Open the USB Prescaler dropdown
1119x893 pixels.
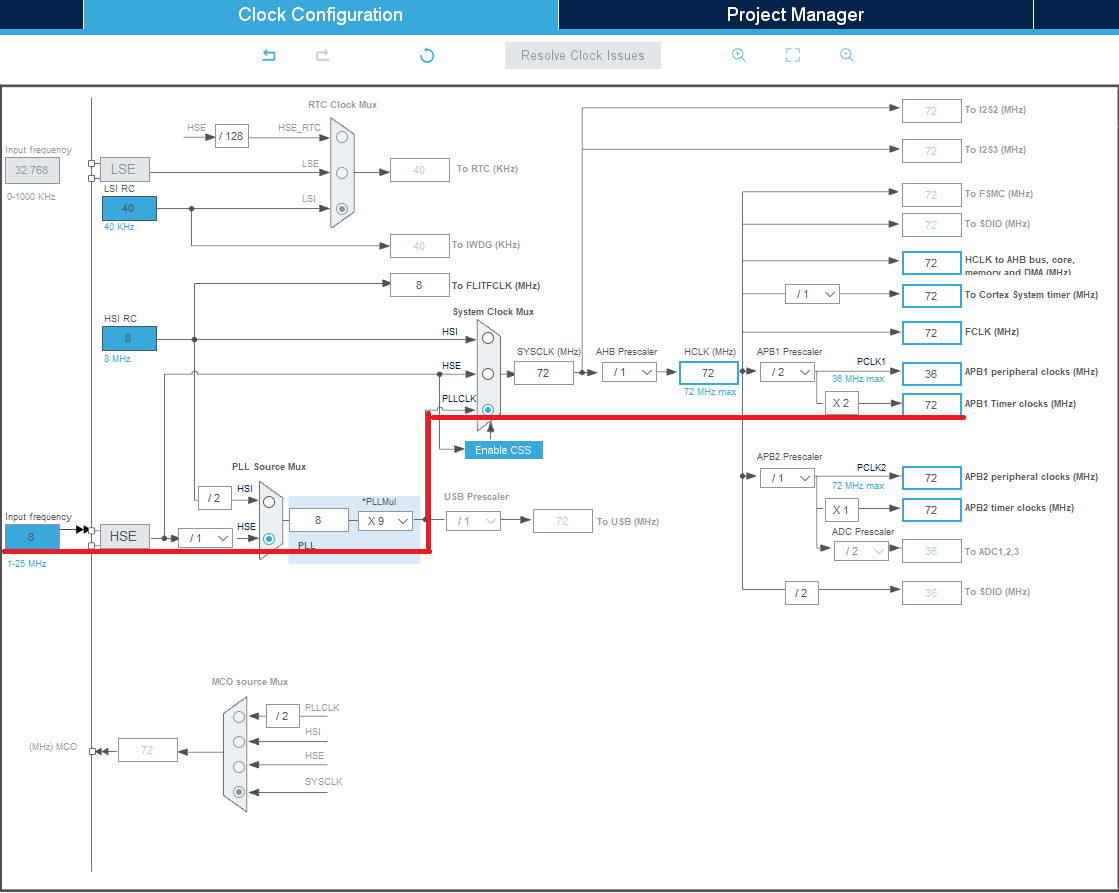pos(473,521)
